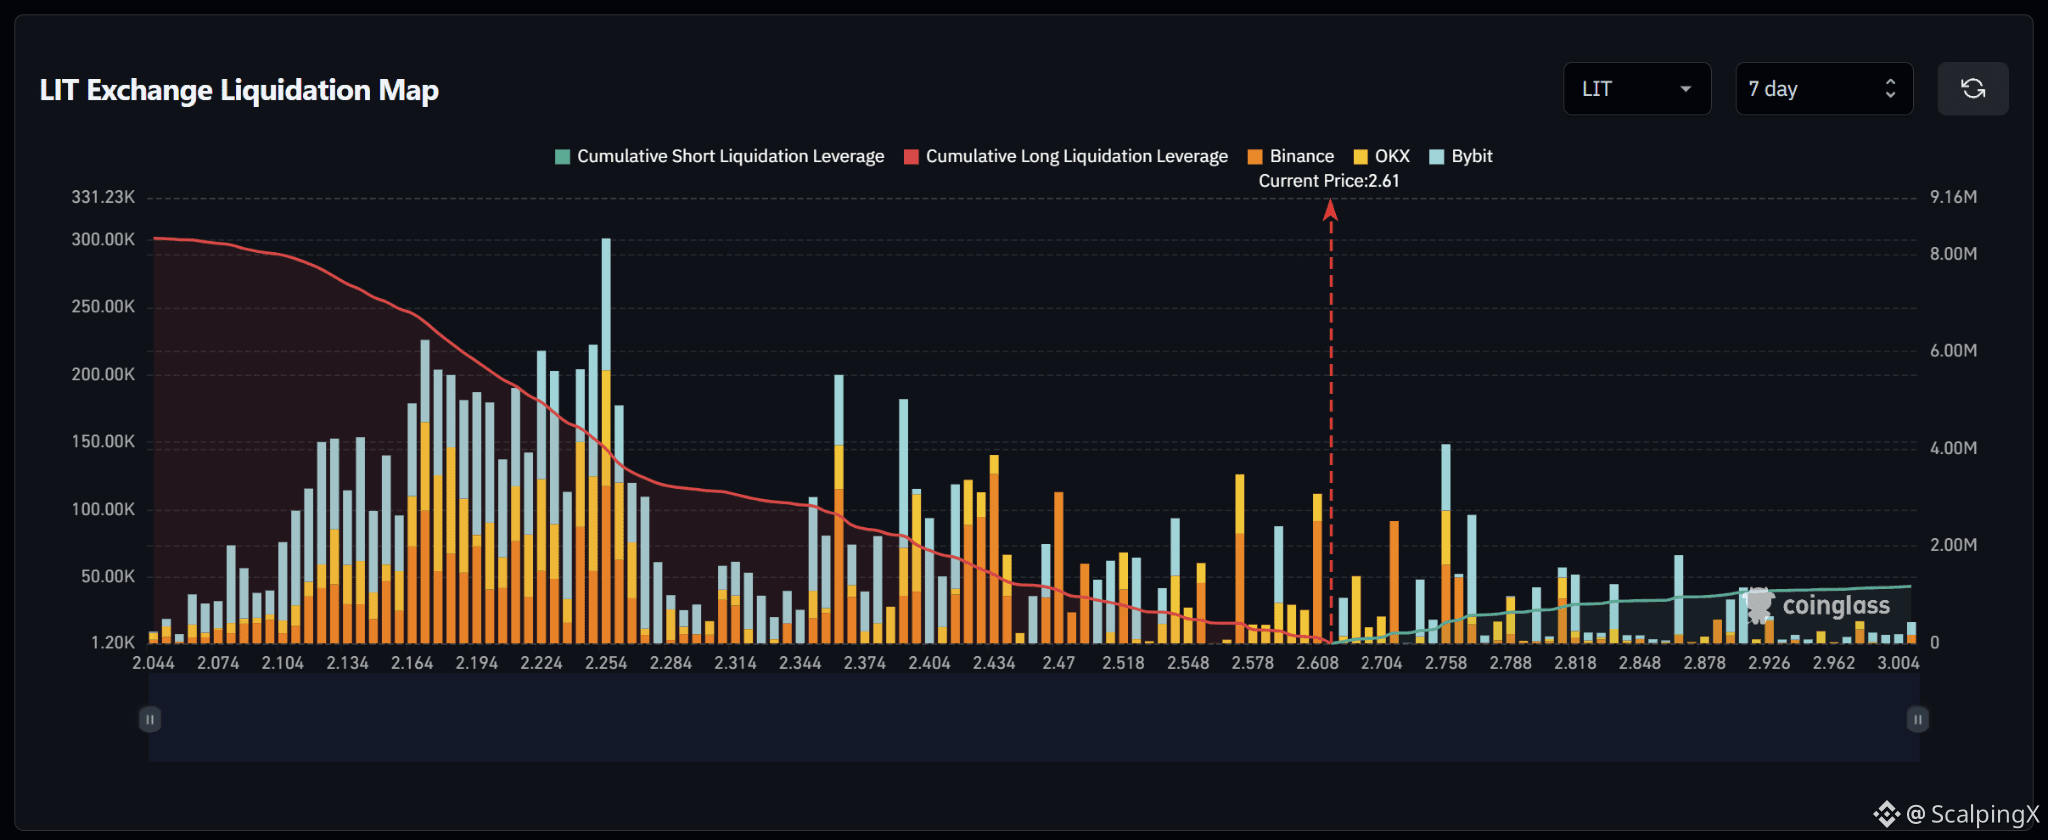Open the 7 day timeframe selector
This screenshot has width=2048, height=840.
tap(1824, 89)
